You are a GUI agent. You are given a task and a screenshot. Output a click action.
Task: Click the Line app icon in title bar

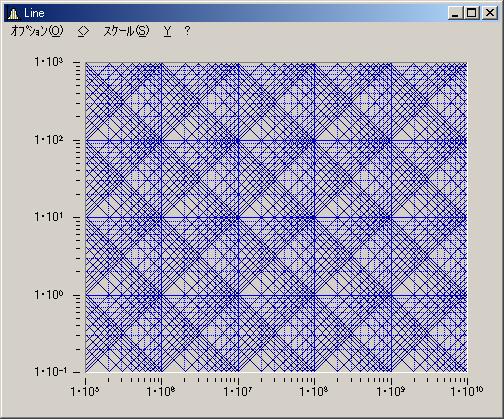click(13, 14)
